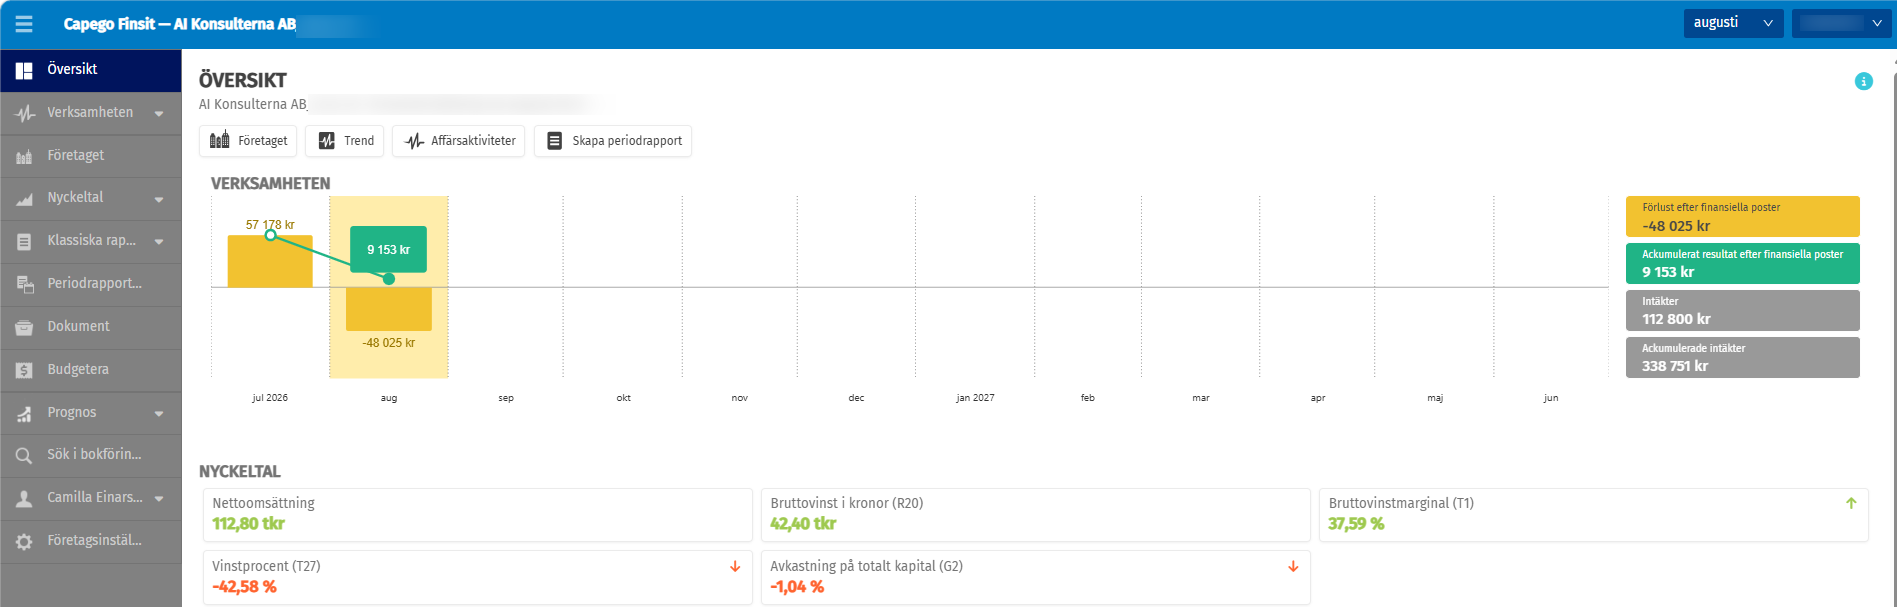Open Sök i bokföring in sidebar

point(91,455)
